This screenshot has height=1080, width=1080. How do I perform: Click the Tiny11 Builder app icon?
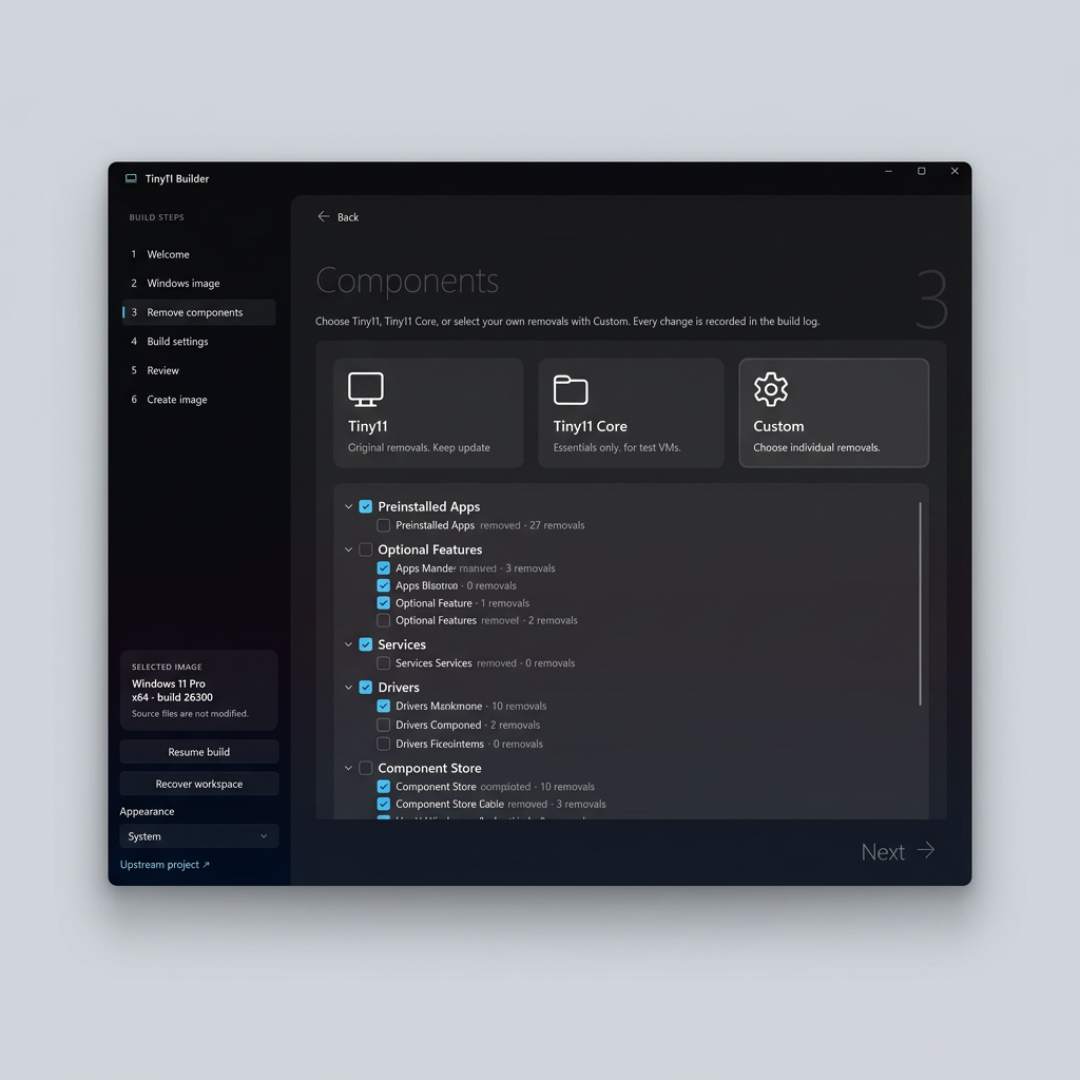click(x=131, y=178)
